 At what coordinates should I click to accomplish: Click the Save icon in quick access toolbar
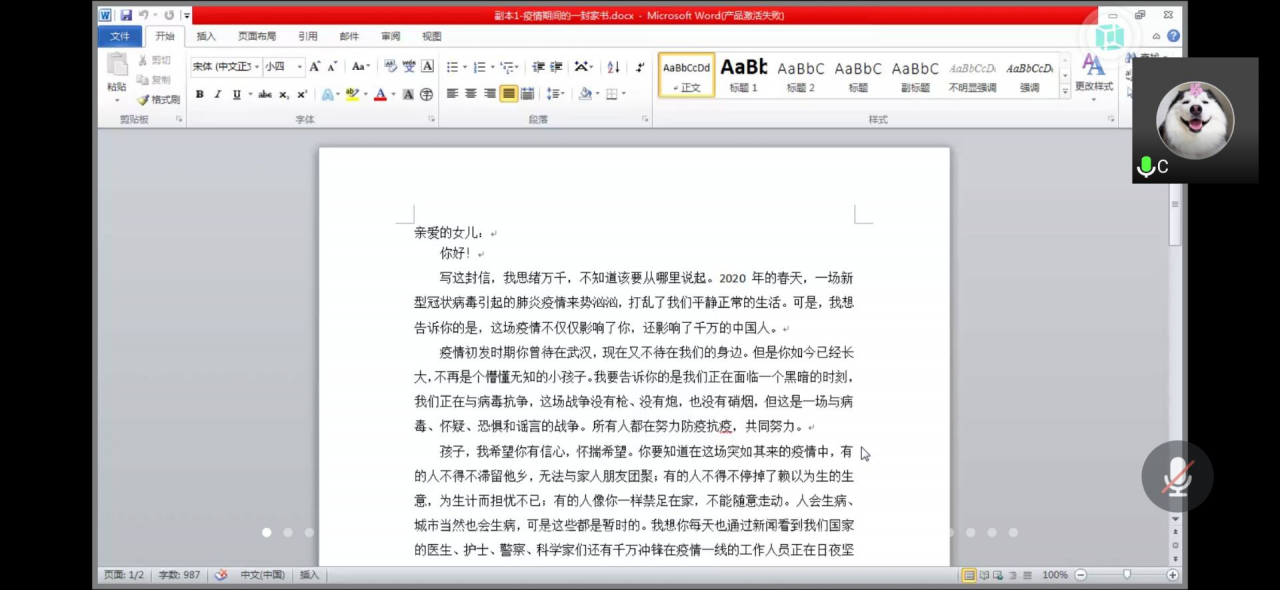(126, 15)
